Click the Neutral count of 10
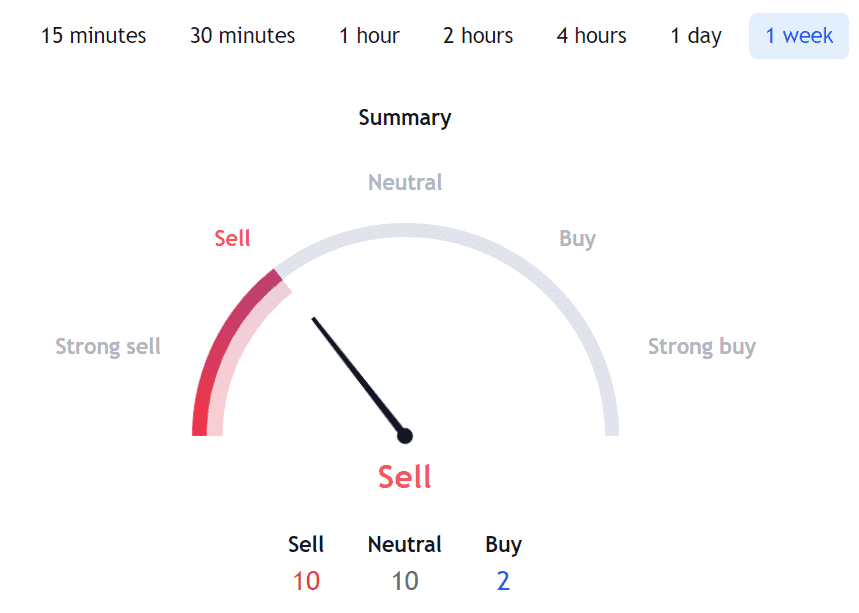Image resolution: width=859 pixels, height=613 pixels. click(405, 581)
